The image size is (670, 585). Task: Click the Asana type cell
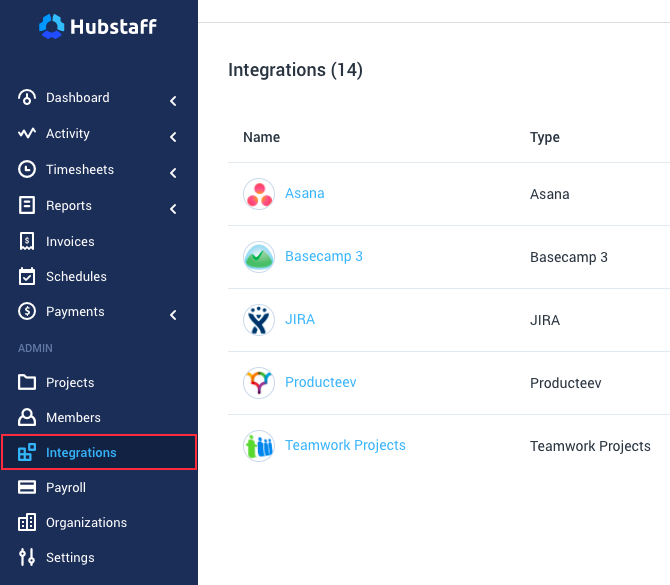click(x=550, y=194)
